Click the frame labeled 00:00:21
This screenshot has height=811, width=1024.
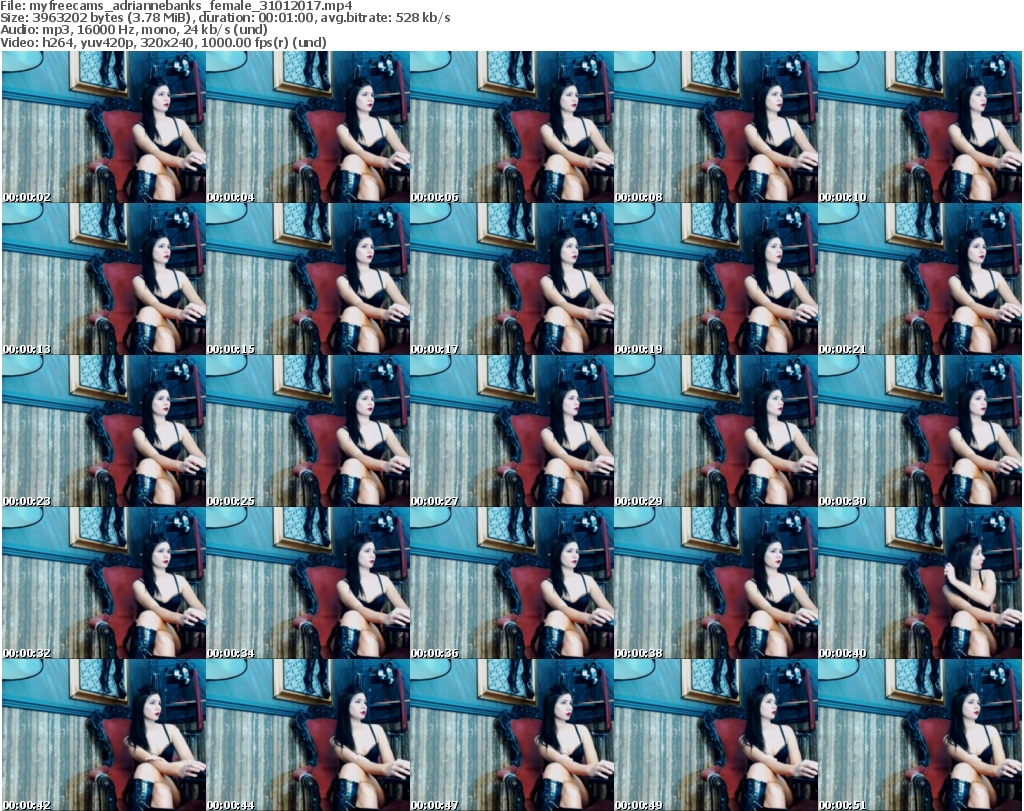tap(919, 279)
